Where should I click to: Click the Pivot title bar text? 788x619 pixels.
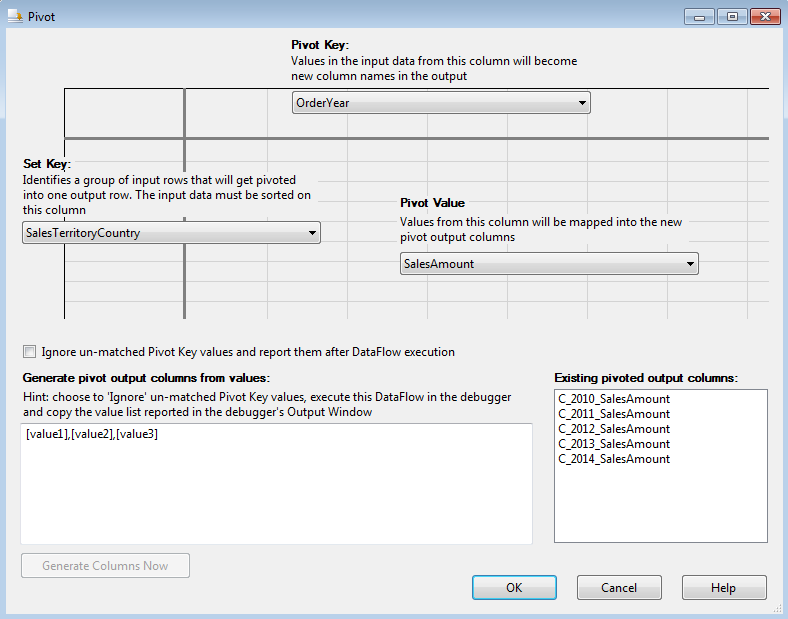tap(42, 17)
